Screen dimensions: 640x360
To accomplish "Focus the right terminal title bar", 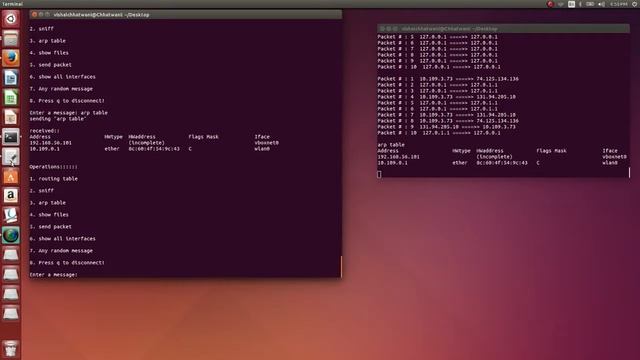I will click(503, 29).
